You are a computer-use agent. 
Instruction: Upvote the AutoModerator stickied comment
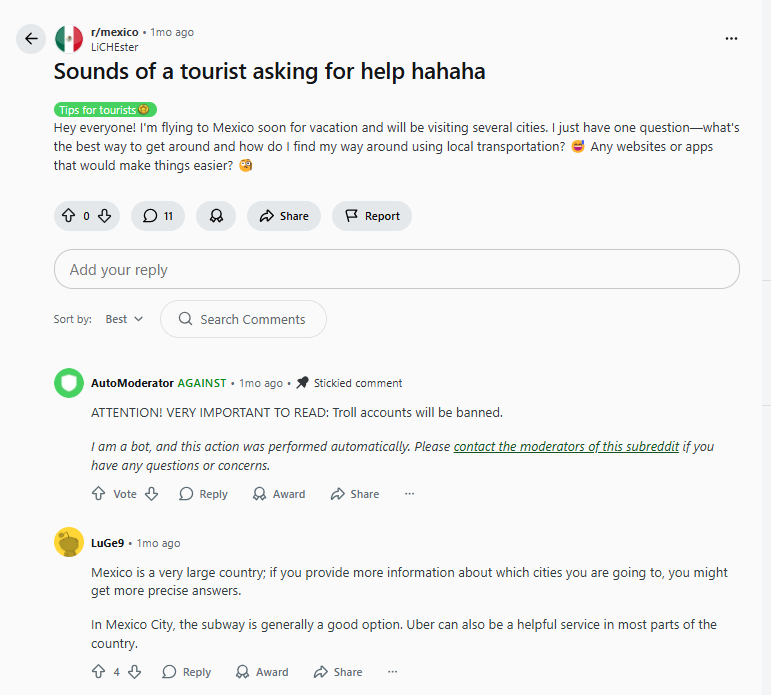tap(98, 494)
